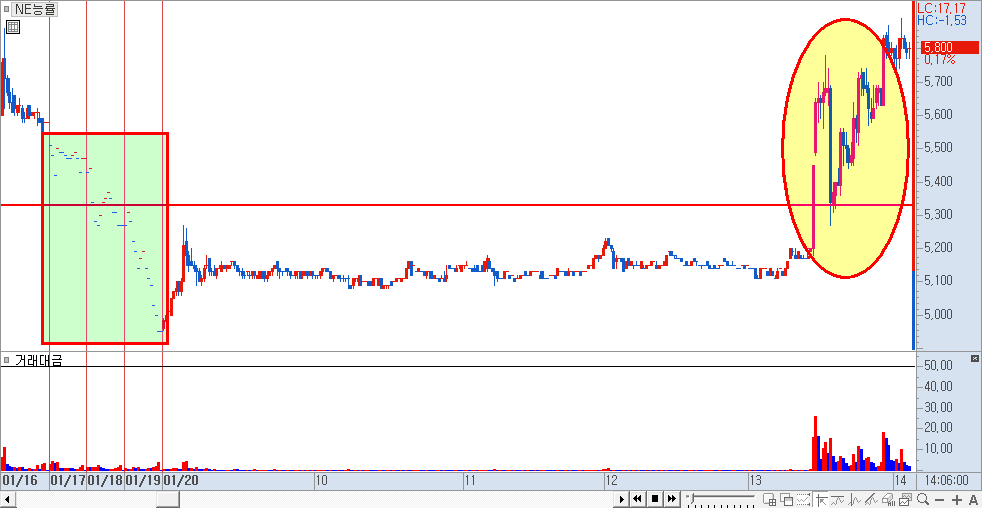Viewport: 982px width, 508px height.
Task: Start chart replay with the play button
Action: point(622,499)
